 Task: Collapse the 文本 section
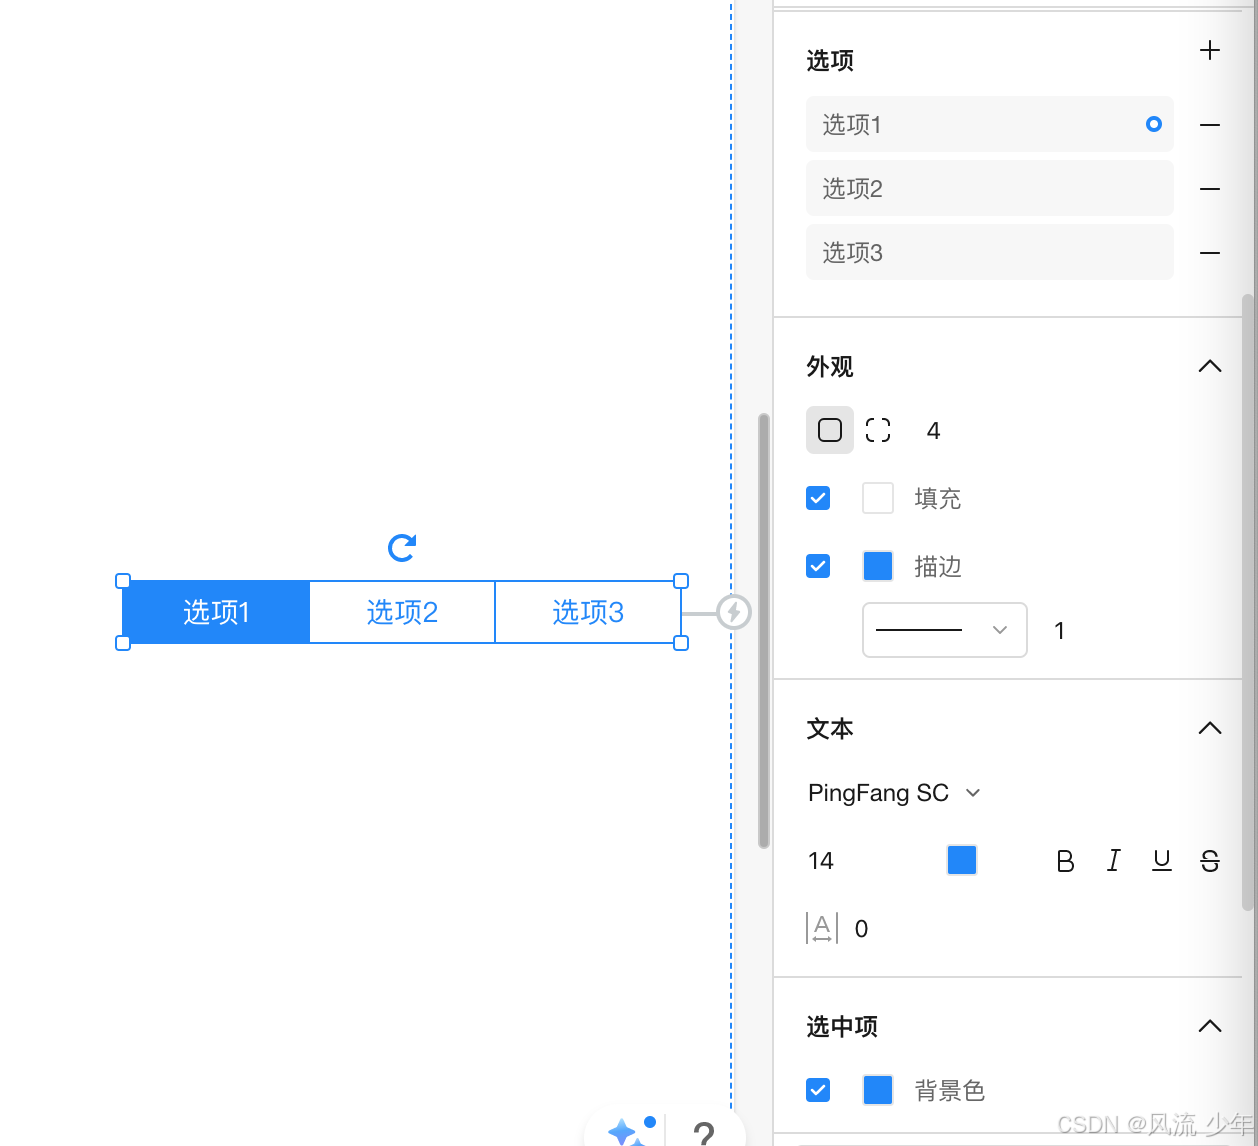click(1210, 728)
